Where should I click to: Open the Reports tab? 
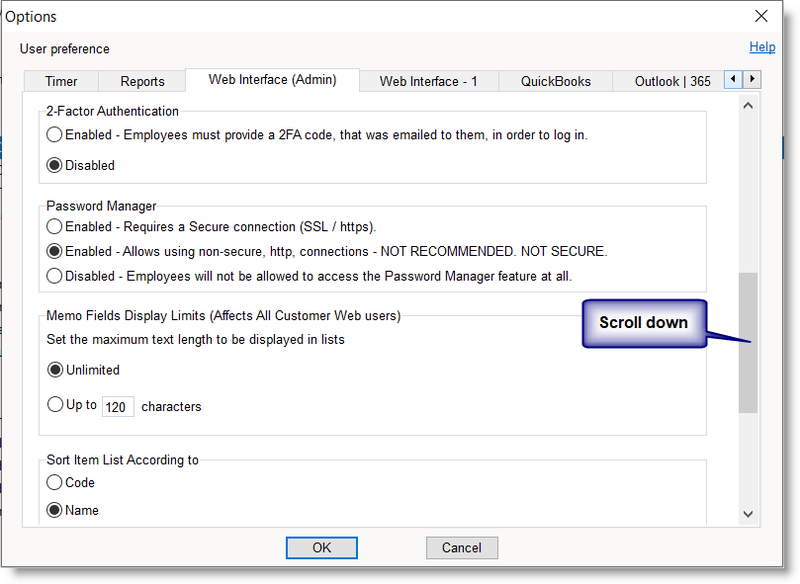point(142,82)
